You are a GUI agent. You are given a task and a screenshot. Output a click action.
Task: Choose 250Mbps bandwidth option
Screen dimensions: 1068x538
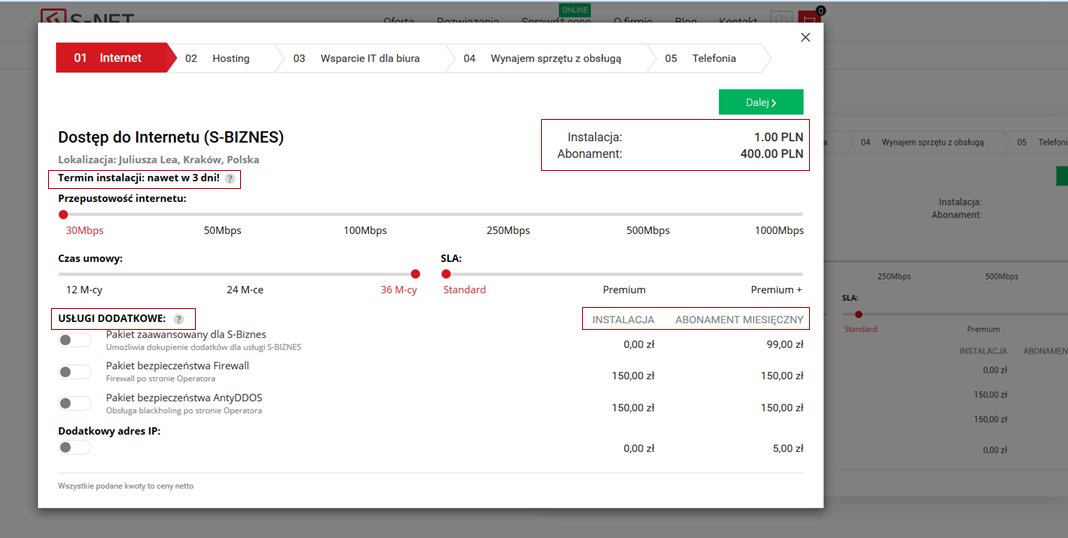pos(508,230)
